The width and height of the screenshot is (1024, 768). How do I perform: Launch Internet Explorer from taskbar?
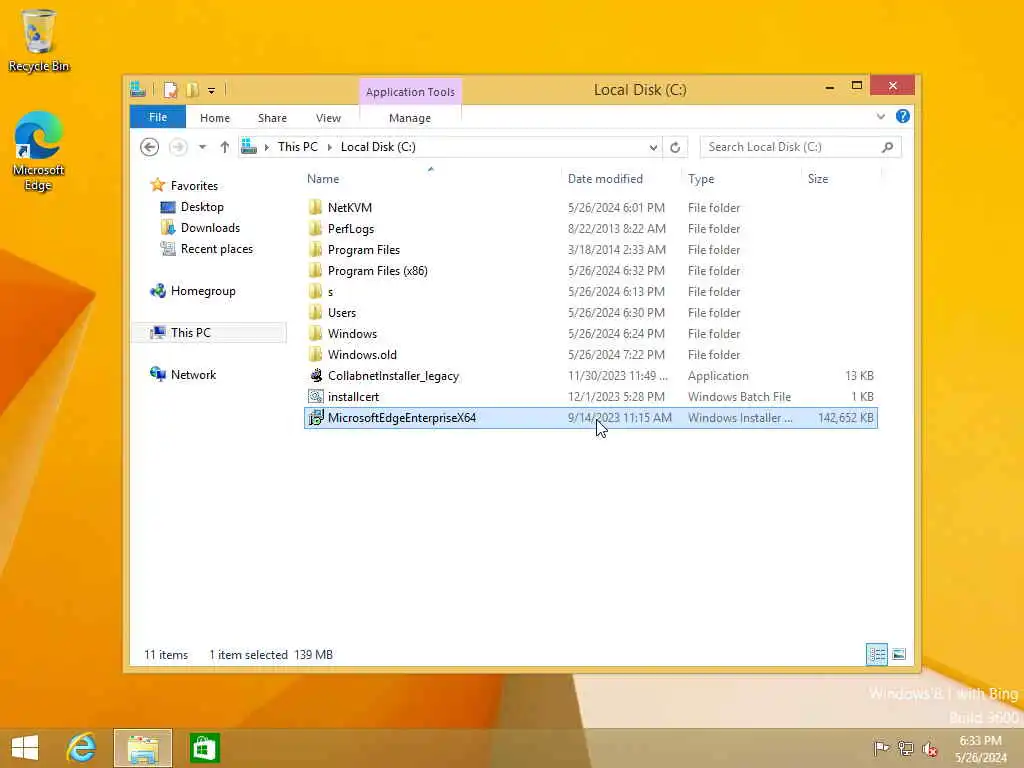click(x=82, y=748)
